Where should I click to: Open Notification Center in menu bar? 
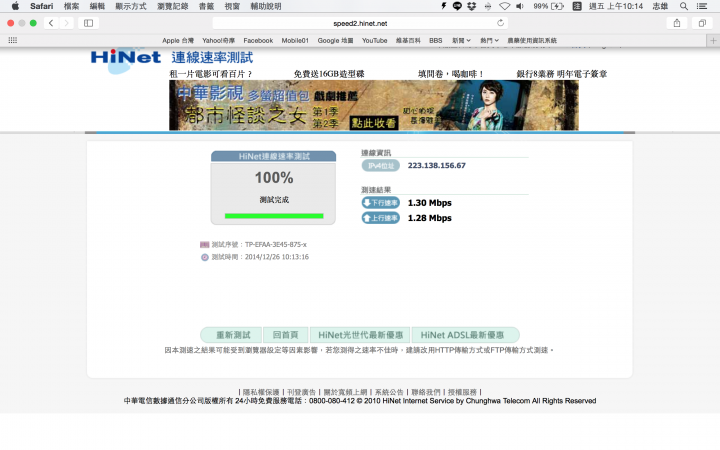point(702,6)
